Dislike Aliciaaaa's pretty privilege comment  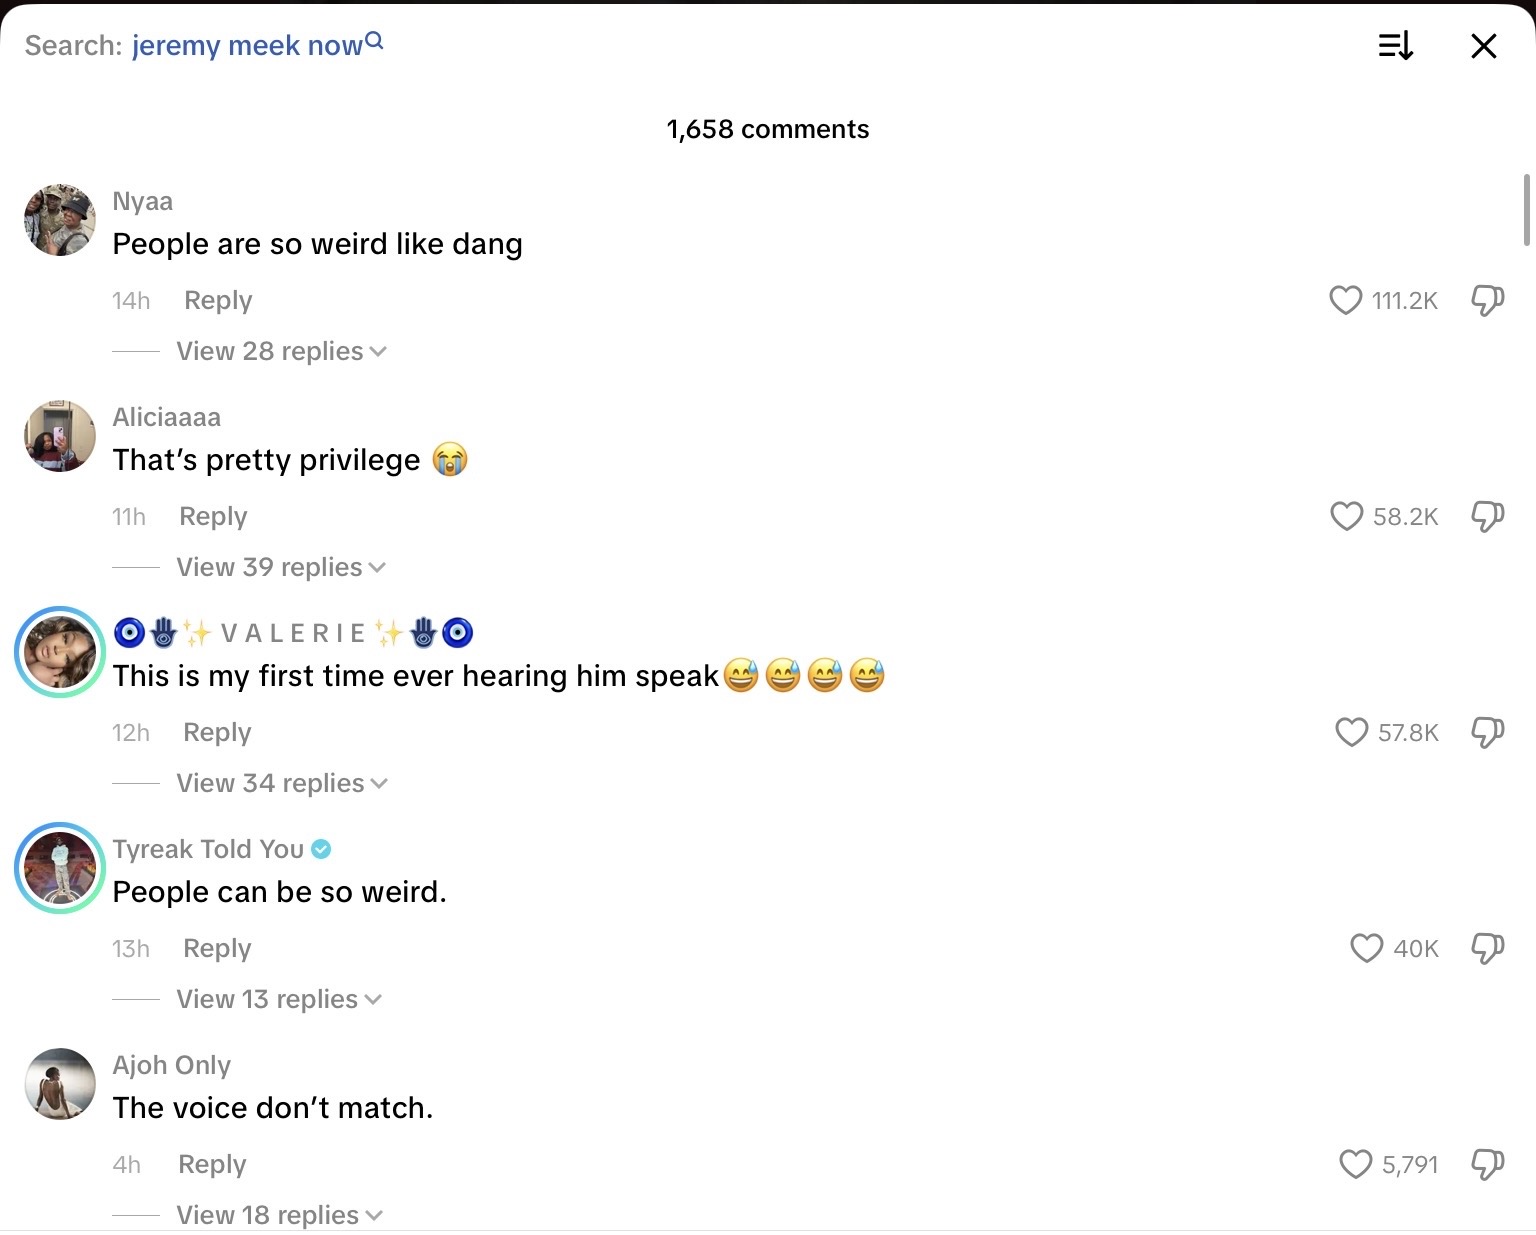pyautogui.click(x=1487, y=516)
